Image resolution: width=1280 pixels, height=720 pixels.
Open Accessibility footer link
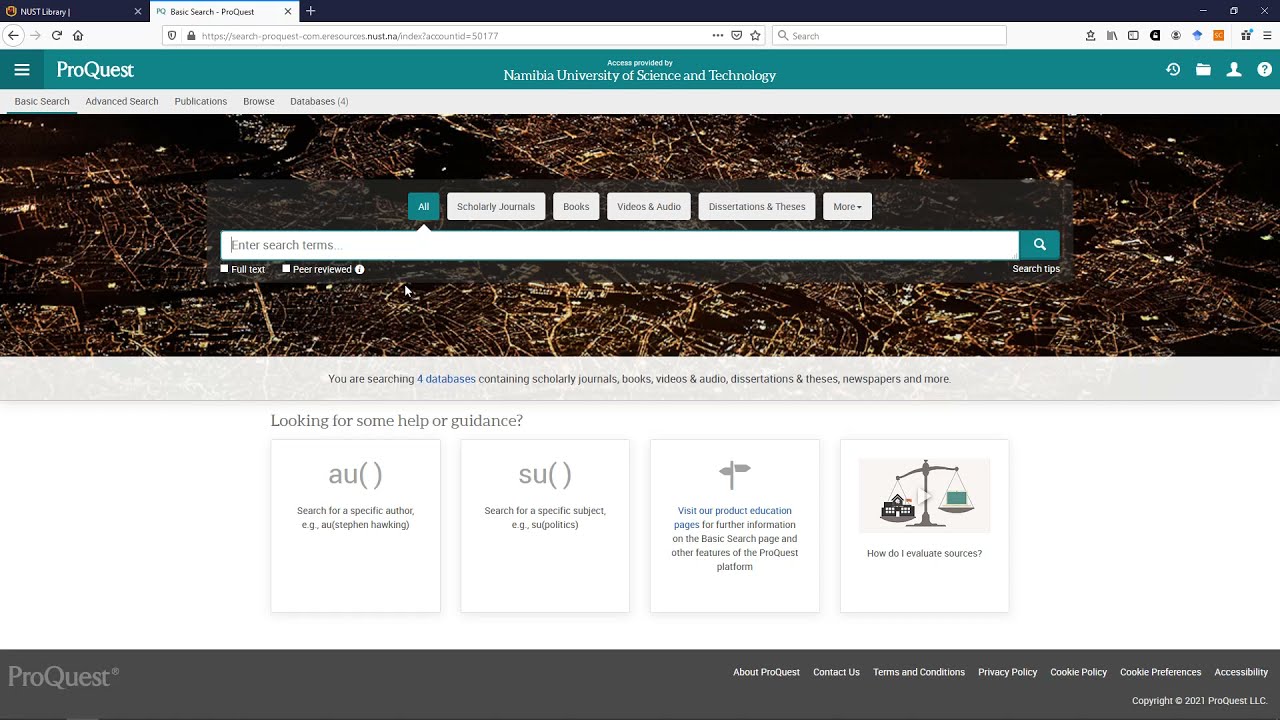point(1241,672)
